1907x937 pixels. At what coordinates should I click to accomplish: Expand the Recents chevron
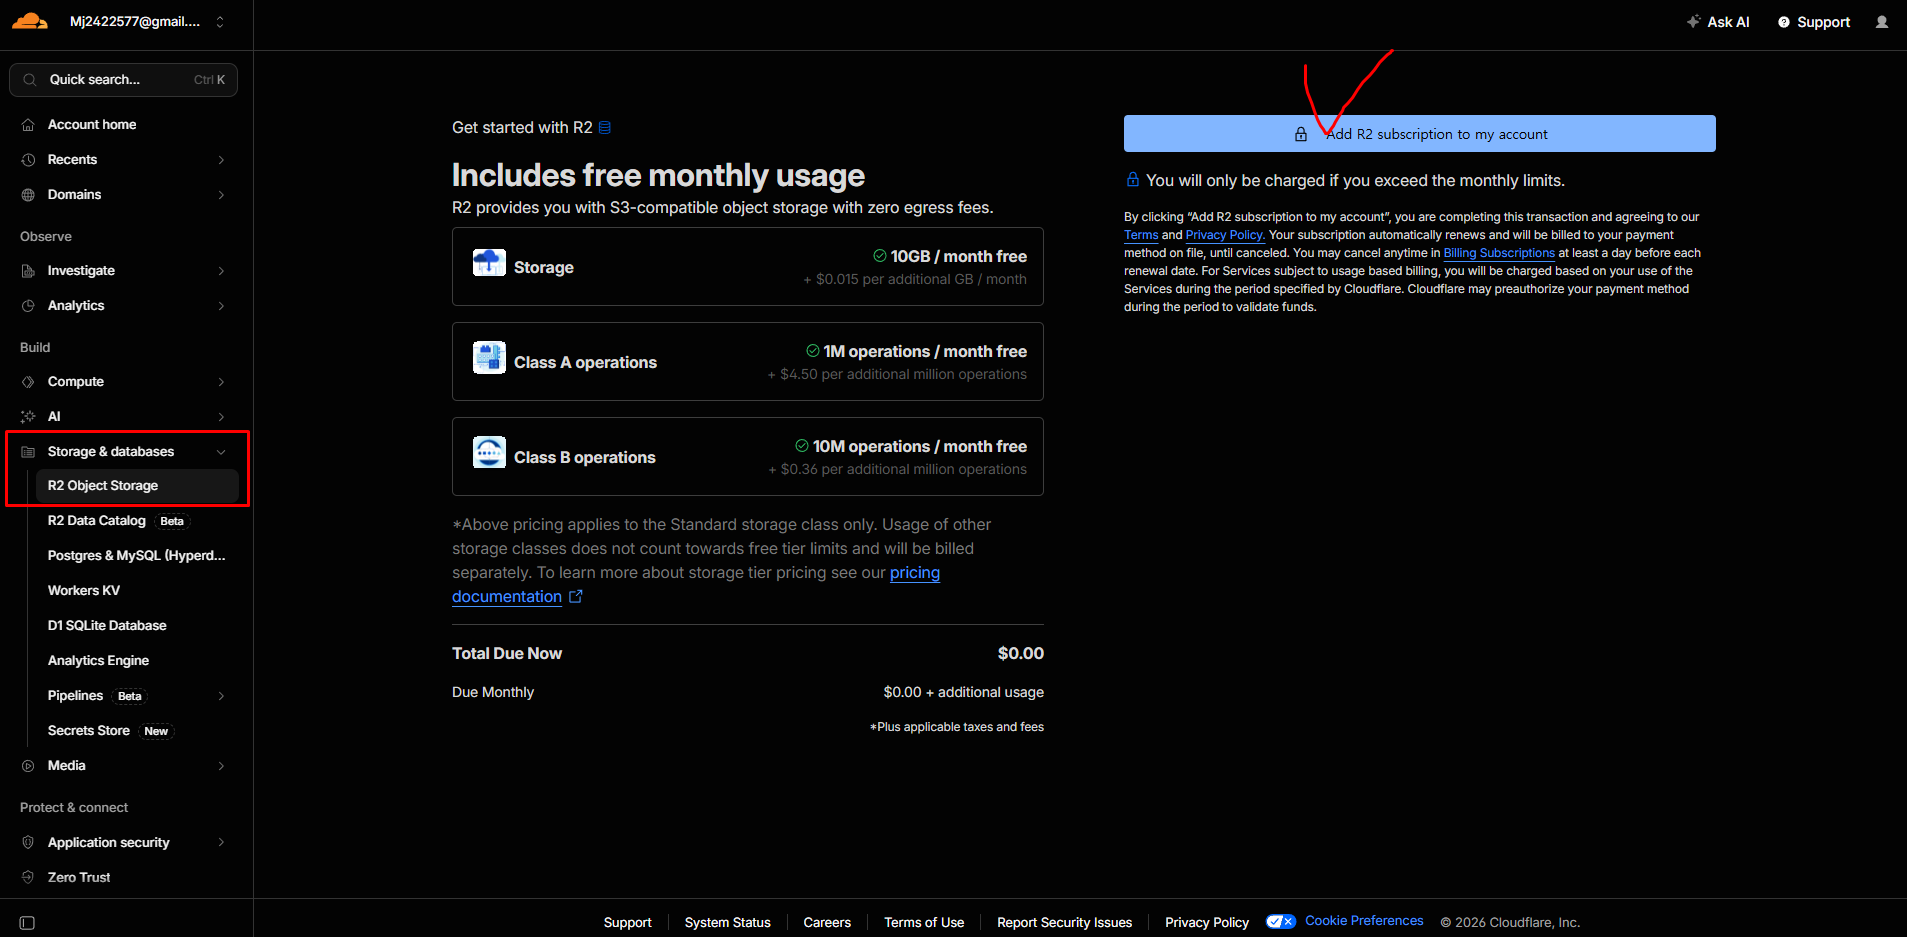221,160
